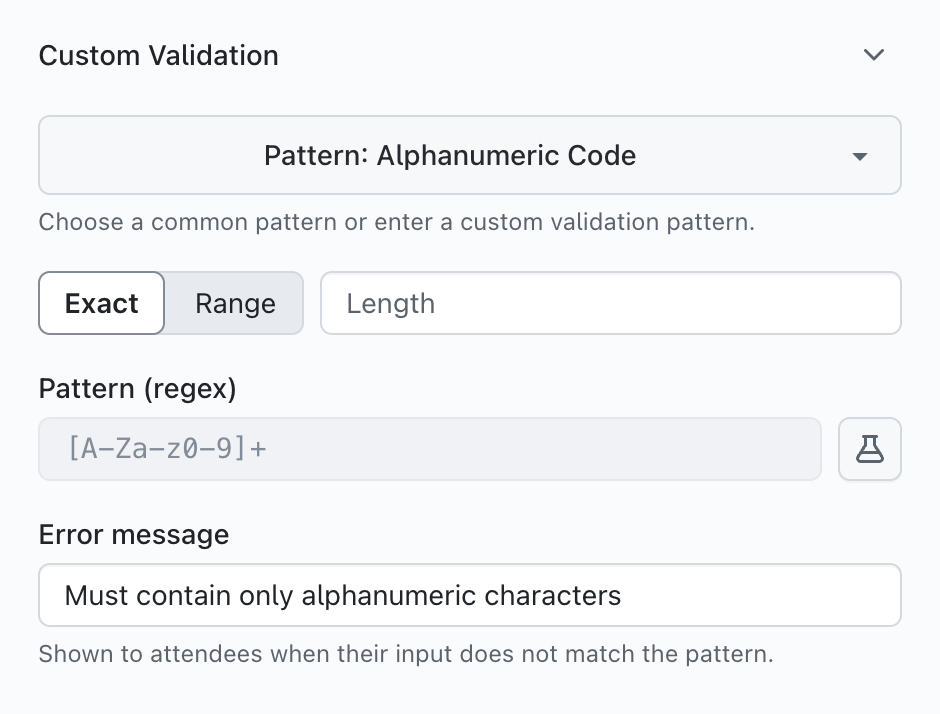The width and height of the screenshot is (940, 714).
Task: Click the disabled regex pattern field
Action: tap(429, 449)
